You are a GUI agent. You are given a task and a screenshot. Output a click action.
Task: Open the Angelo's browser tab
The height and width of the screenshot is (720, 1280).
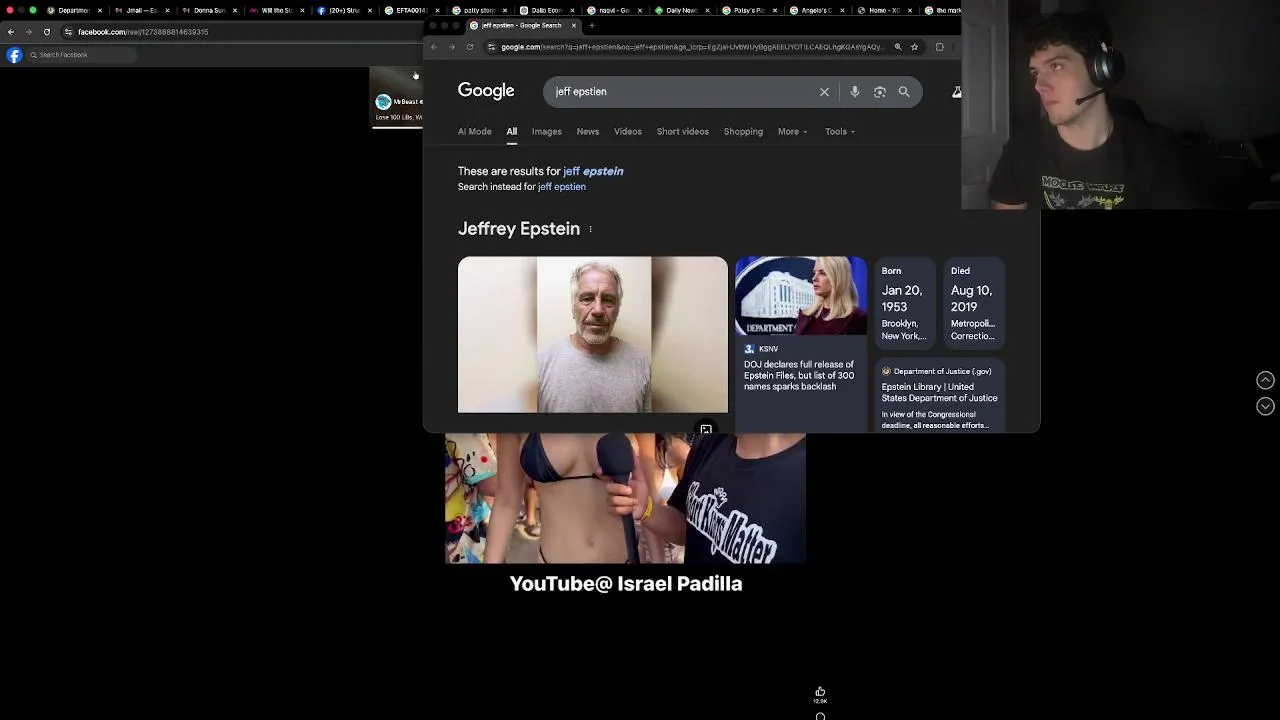[x=816, y=10]
